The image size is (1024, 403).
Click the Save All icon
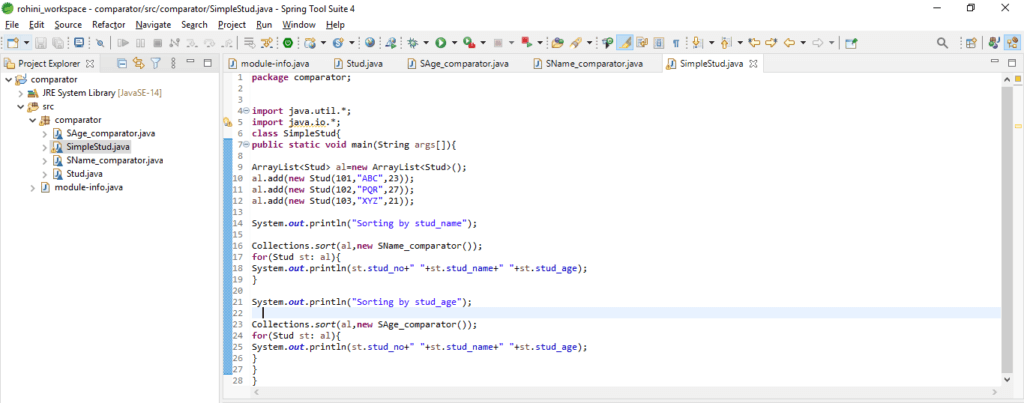coord(57,43)
